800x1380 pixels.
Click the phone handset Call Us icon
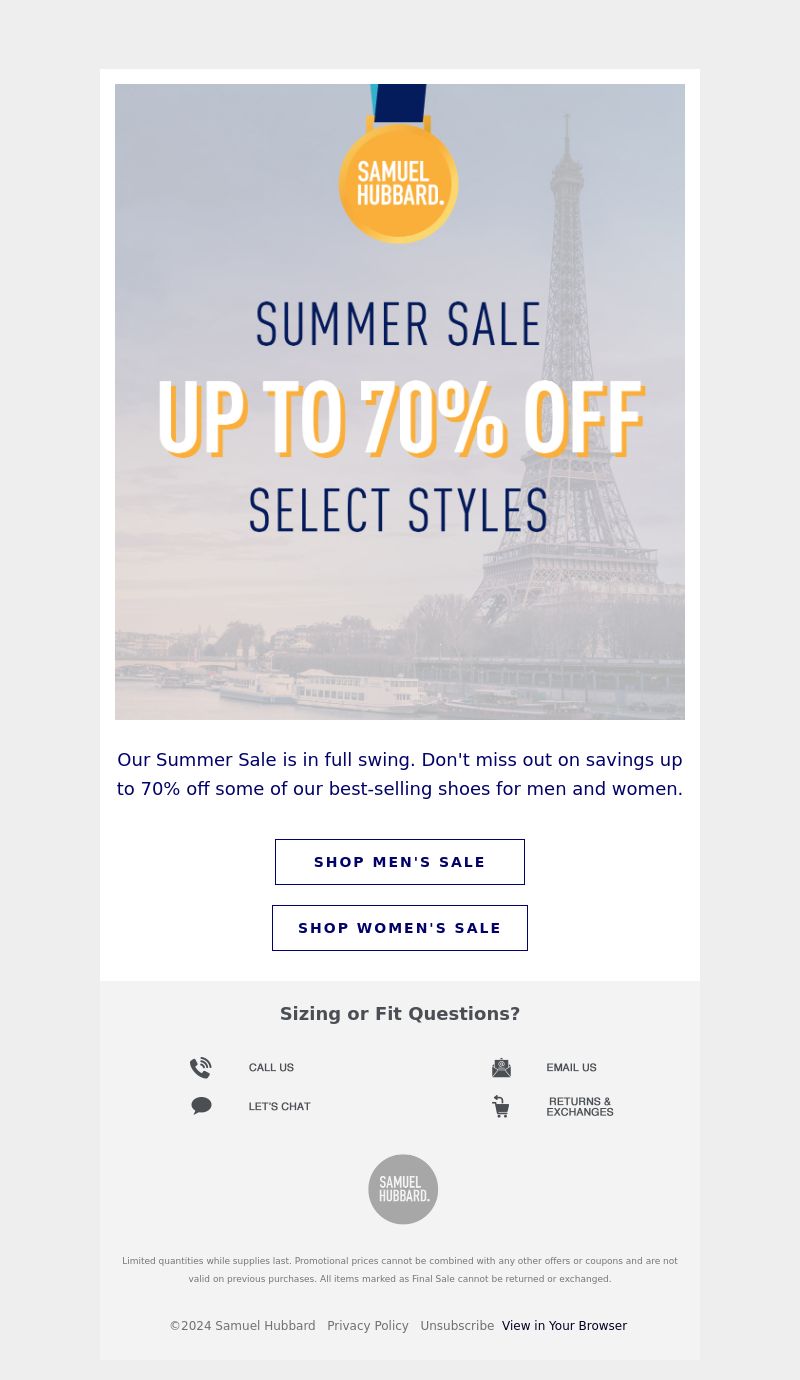(x=201, y=1067)
